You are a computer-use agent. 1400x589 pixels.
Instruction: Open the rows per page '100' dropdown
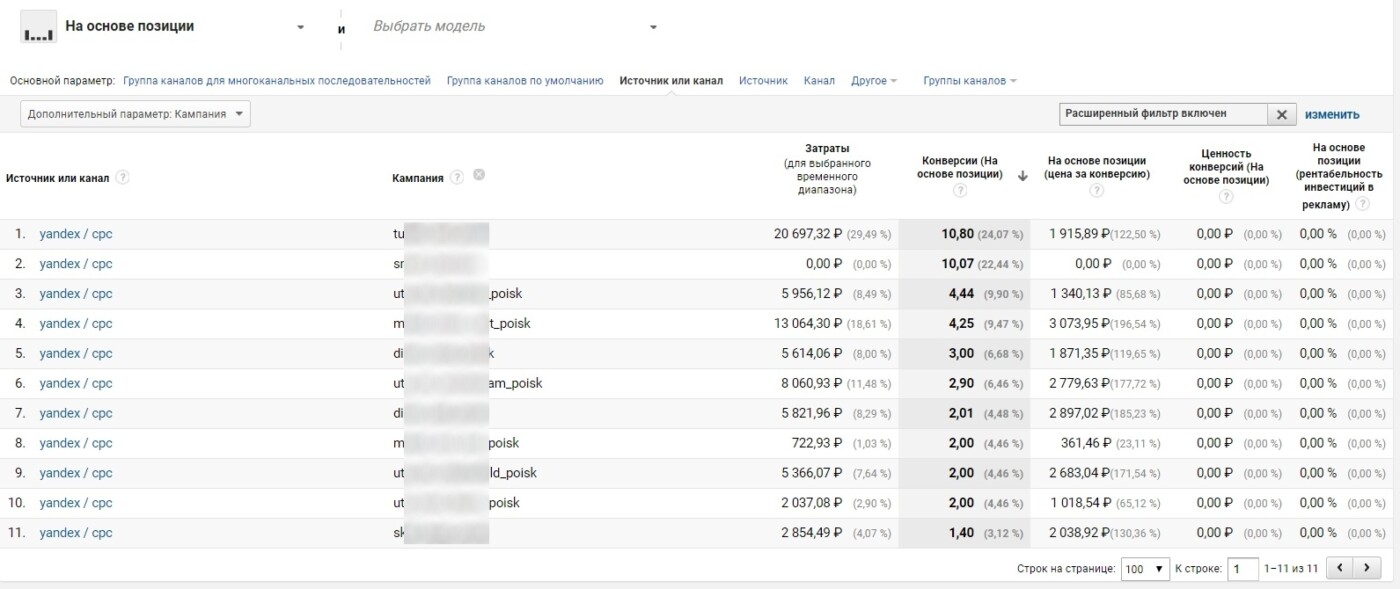click(1145, 568)
